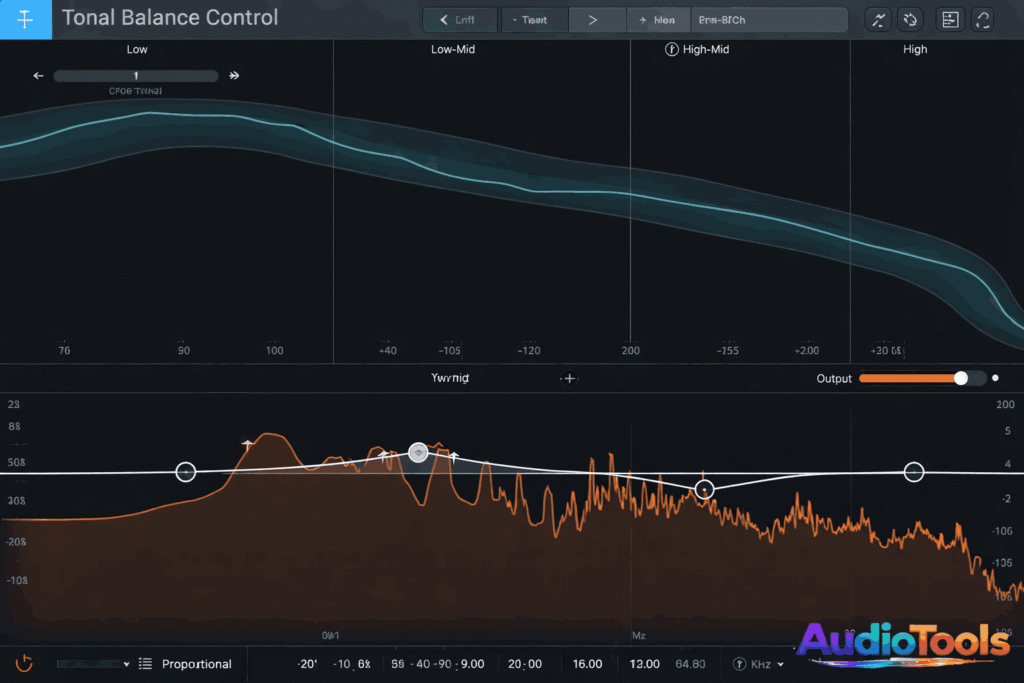Click the power icon at bottom left
The image size is (1024, 683).
[x=23, y=663]
